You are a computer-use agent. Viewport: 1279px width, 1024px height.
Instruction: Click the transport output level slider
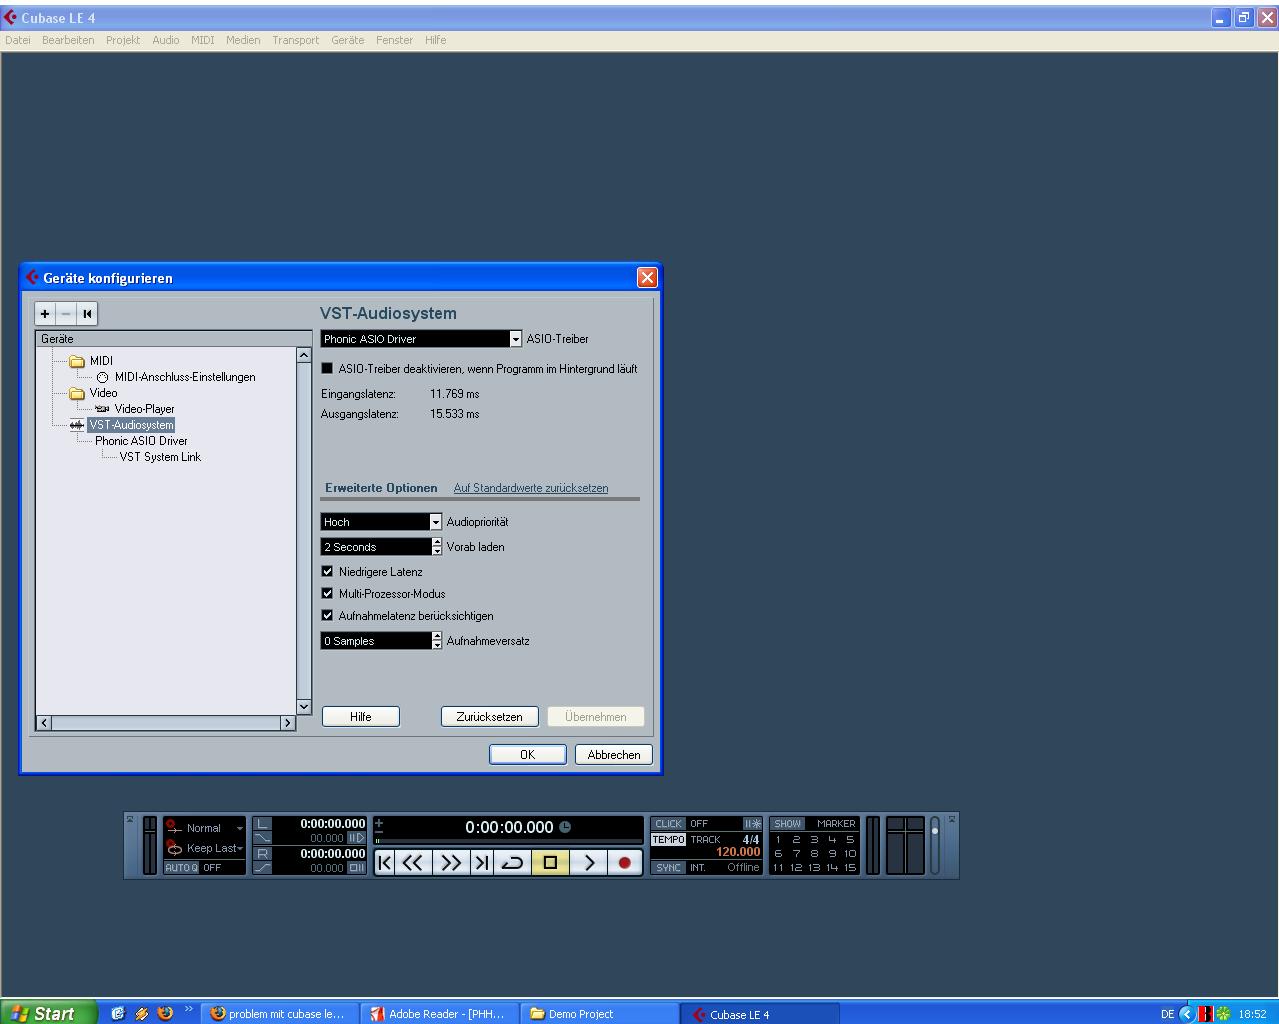935,846
